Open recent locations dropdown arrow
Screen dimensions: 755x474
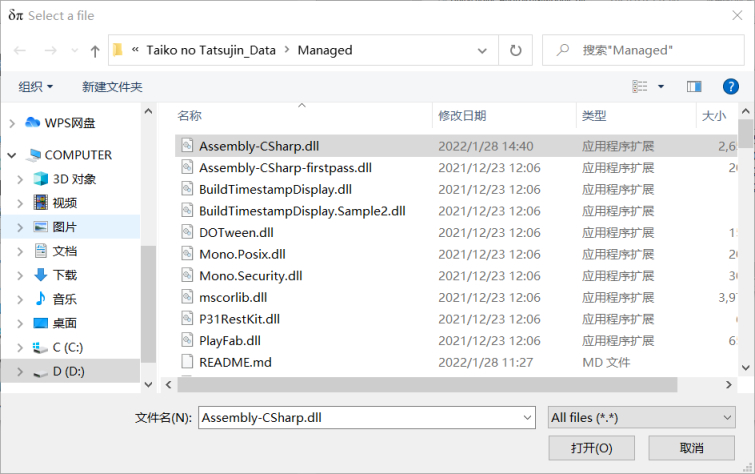(74, 51)
